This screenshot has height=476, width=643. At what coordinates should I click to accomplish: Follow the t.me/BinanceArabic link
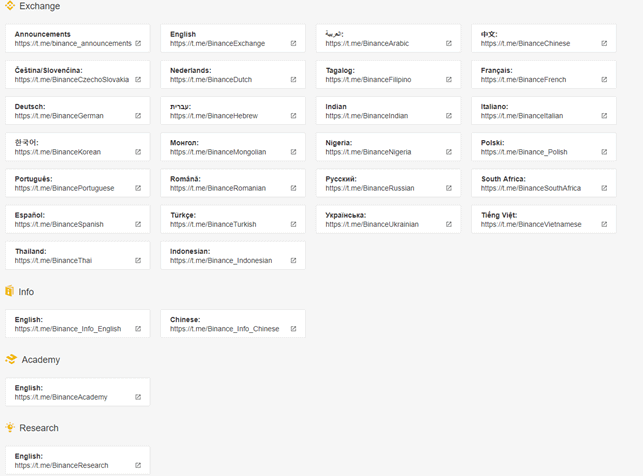pyautogui.click(x=367, y=43)
